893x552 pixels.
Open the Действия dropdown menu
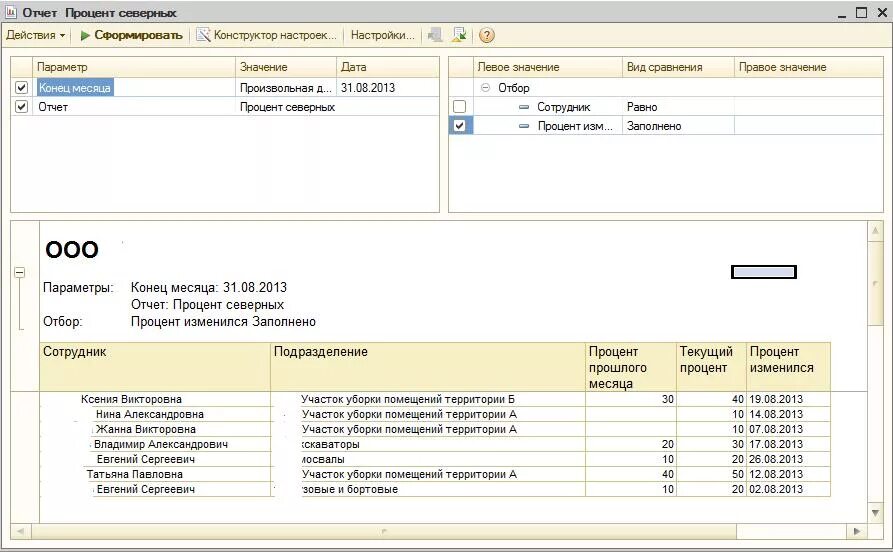35,35
